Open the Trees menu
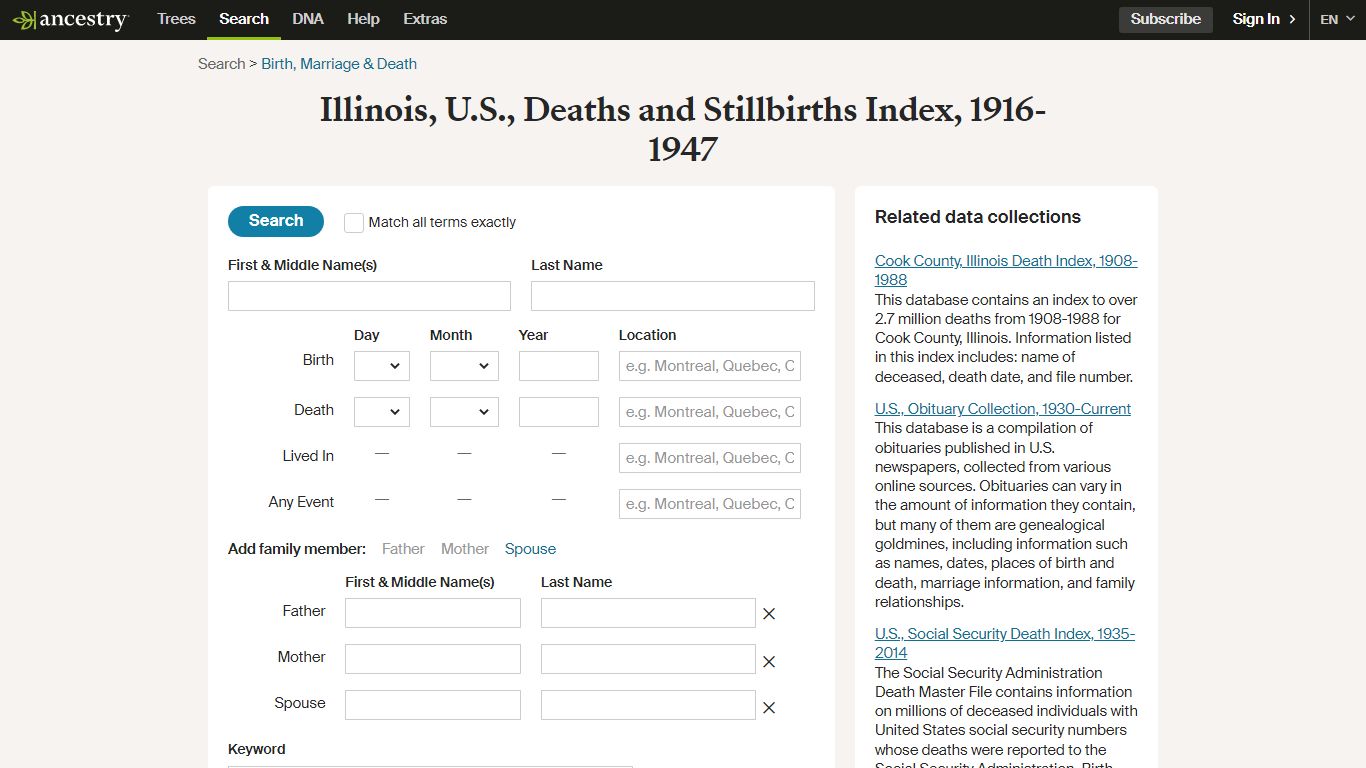The image size is (1366, 768). [x=176, y=19]
